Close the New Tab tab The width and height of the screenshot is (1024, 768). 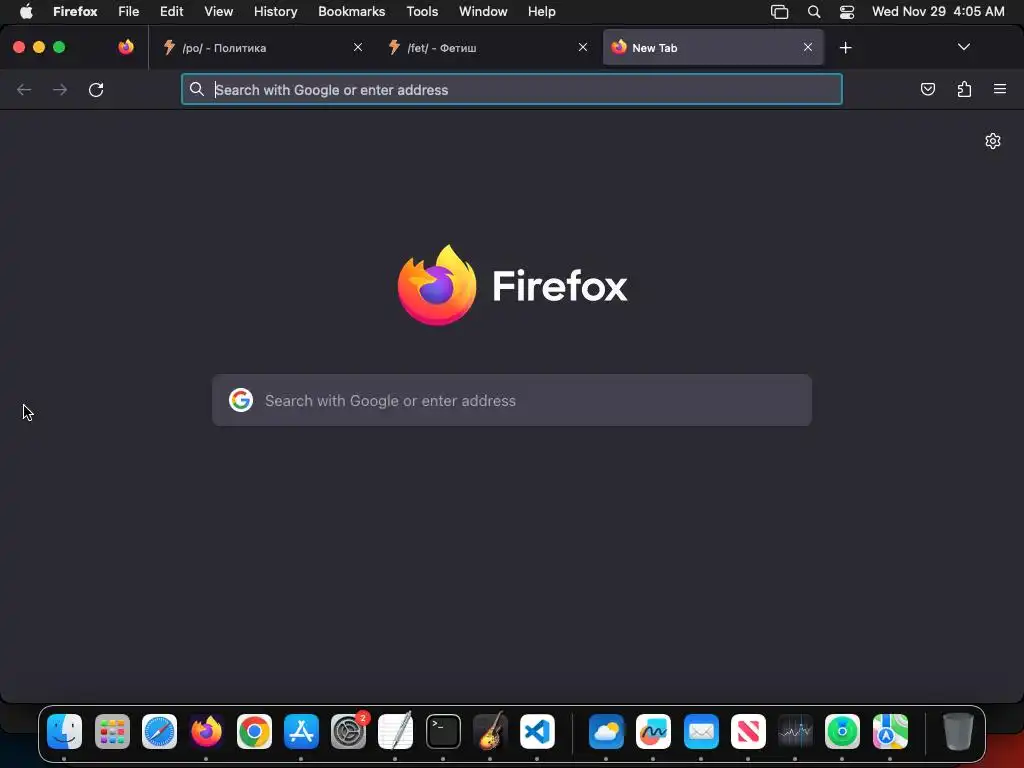(x=808, y=48)
